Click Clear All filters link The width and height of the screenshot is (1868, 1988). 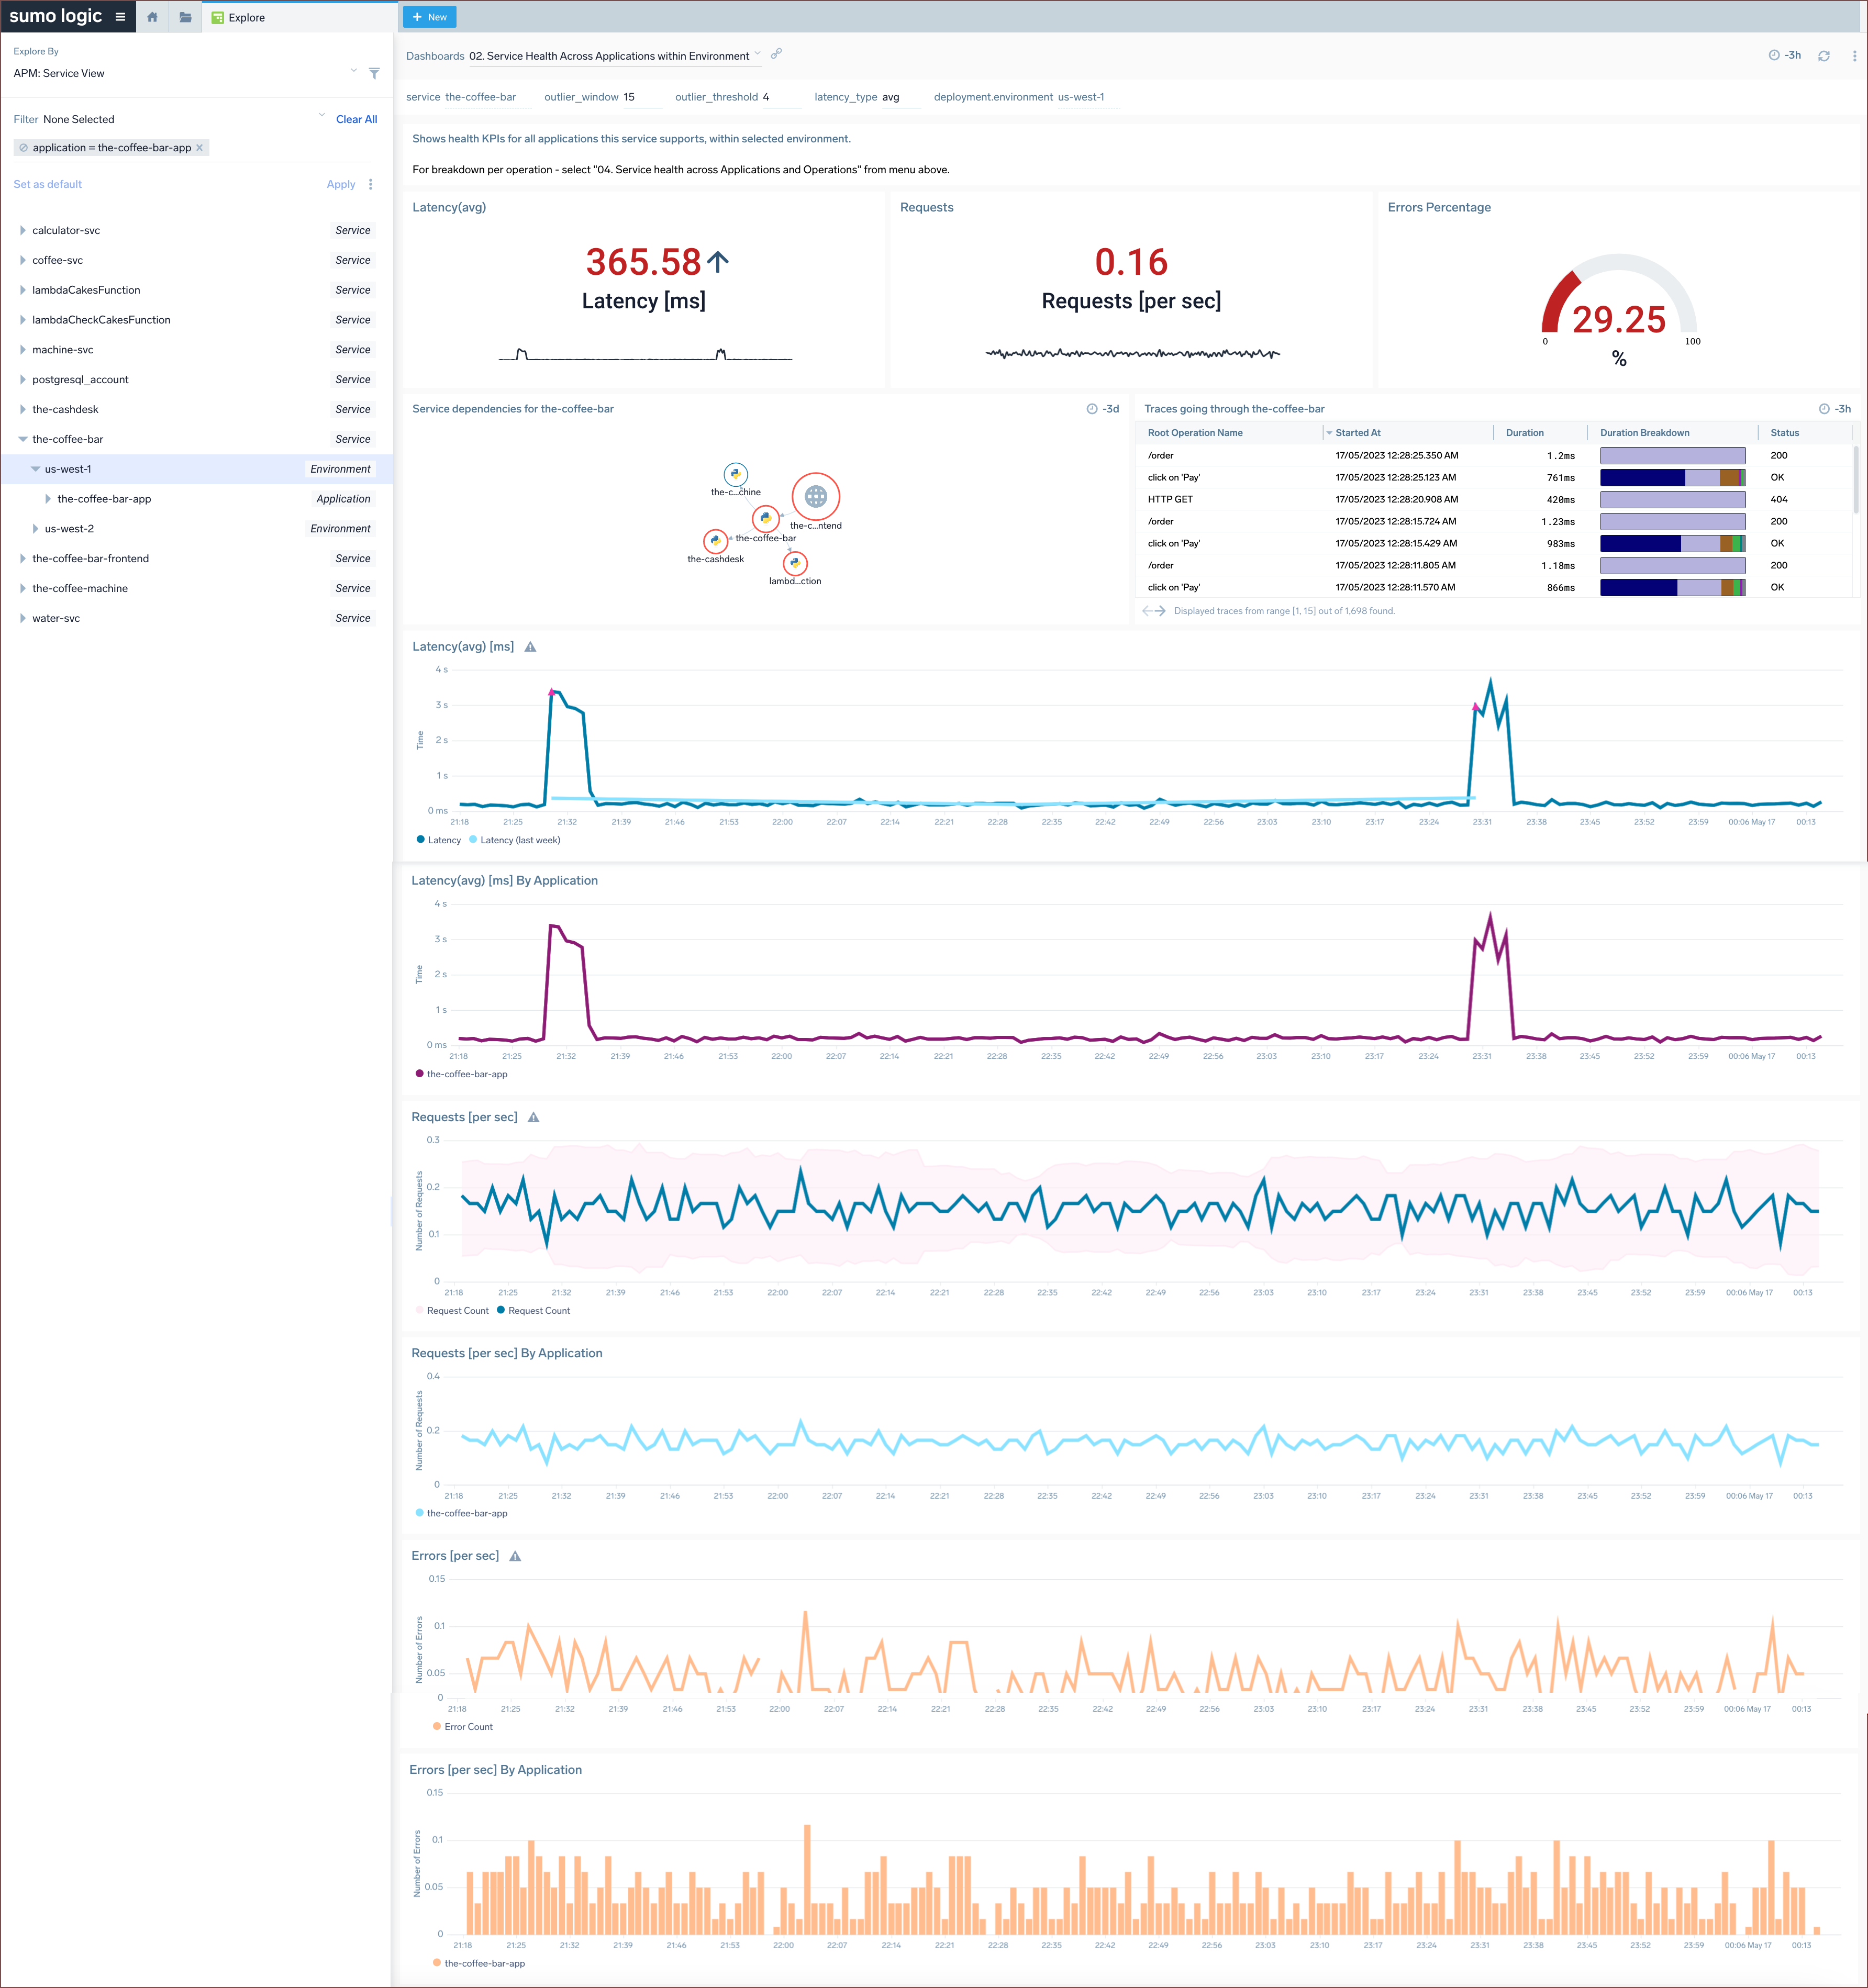click(x=356, y=119)
